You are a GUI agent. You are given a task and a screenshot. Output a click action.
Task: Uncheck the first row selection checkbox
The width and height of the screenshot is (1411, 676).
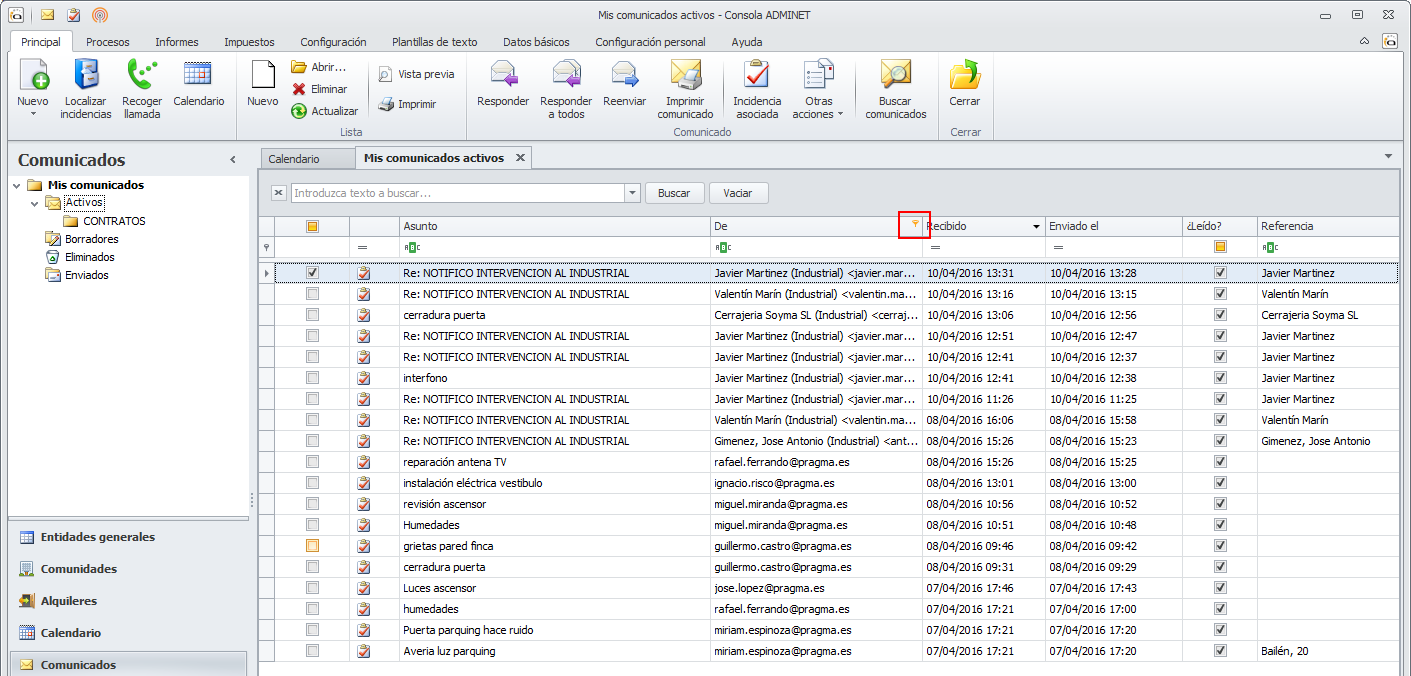pos(313,272)
